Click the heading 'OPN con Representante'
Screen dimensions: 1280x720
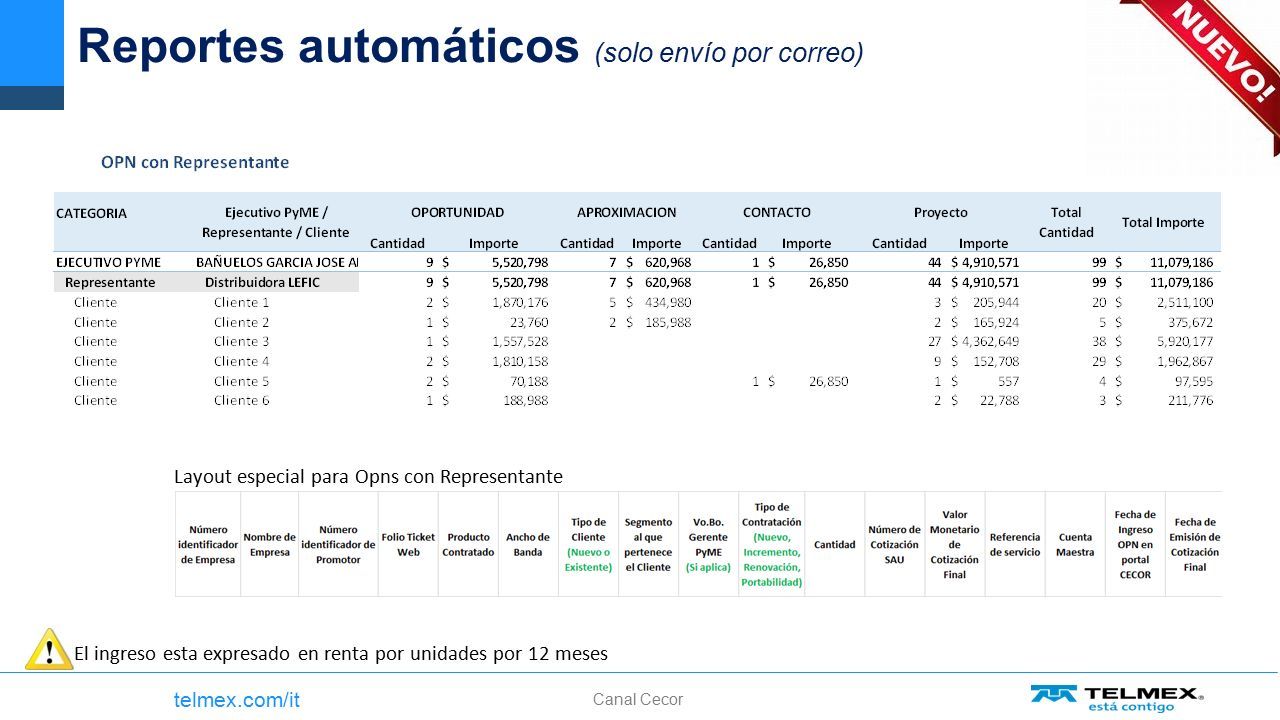click(195, 162)
